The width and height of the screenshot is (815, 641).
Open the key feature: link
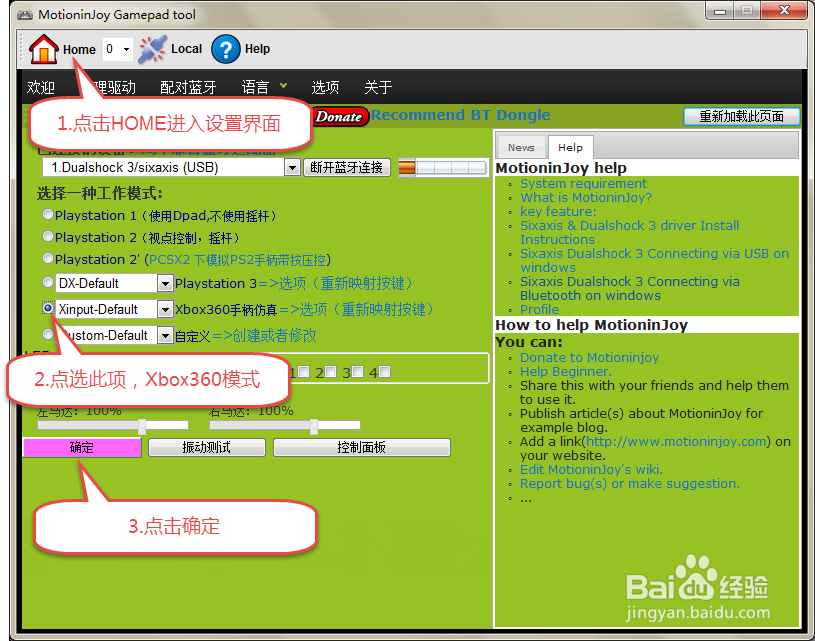point(558,212)
